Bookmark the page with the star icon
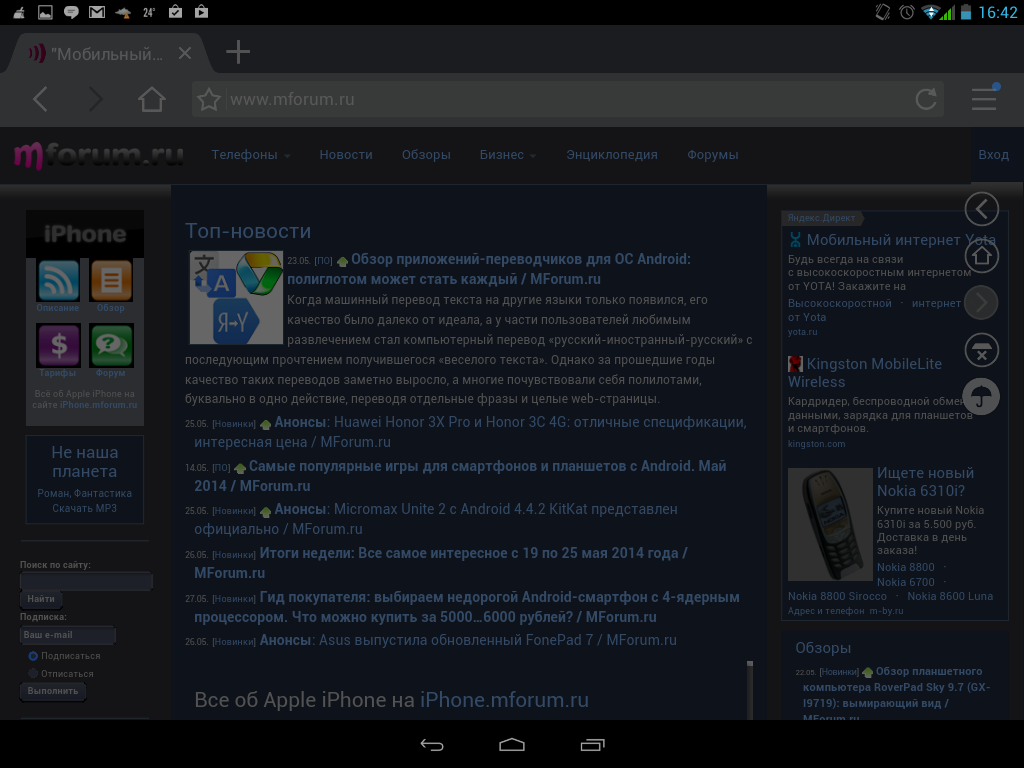1024x768 pixels. pyautogui.click(x=209, y=99)
